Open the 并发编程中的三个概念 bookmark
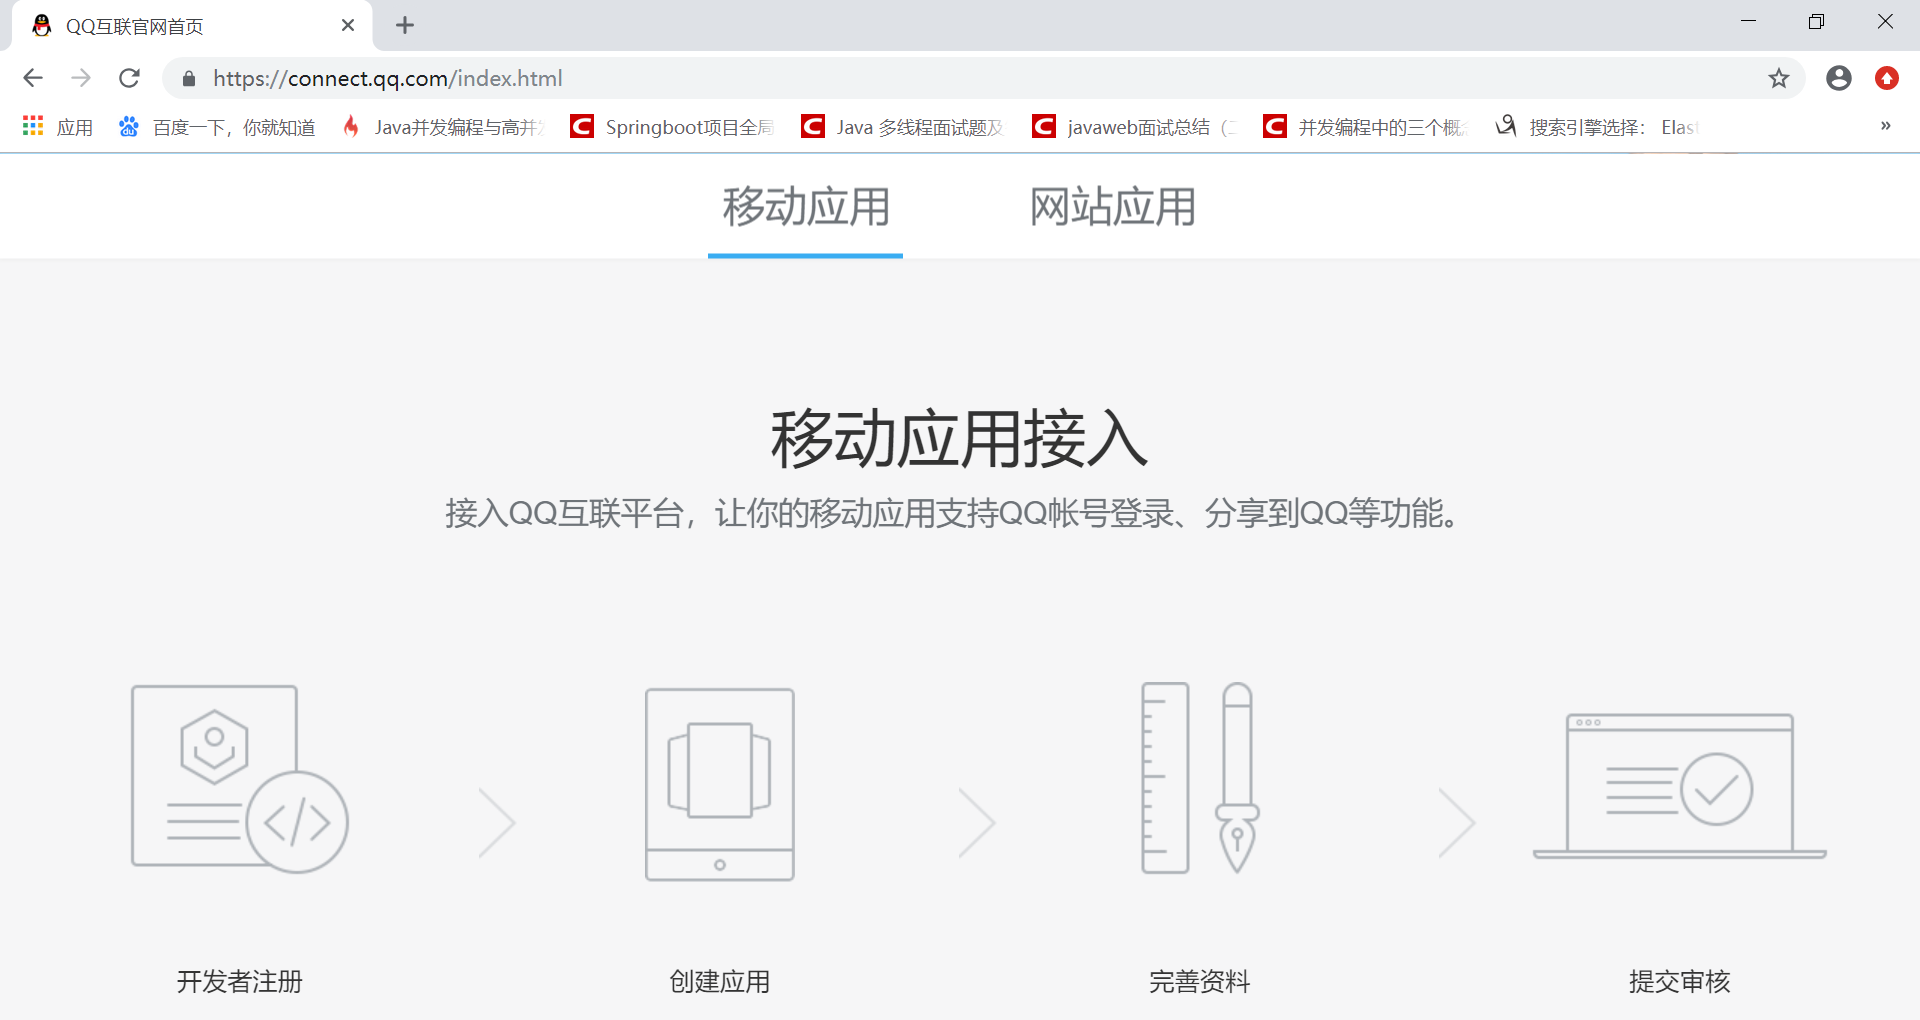The height and width of the screenshot is (1020, 1920). click(1366, 127)
